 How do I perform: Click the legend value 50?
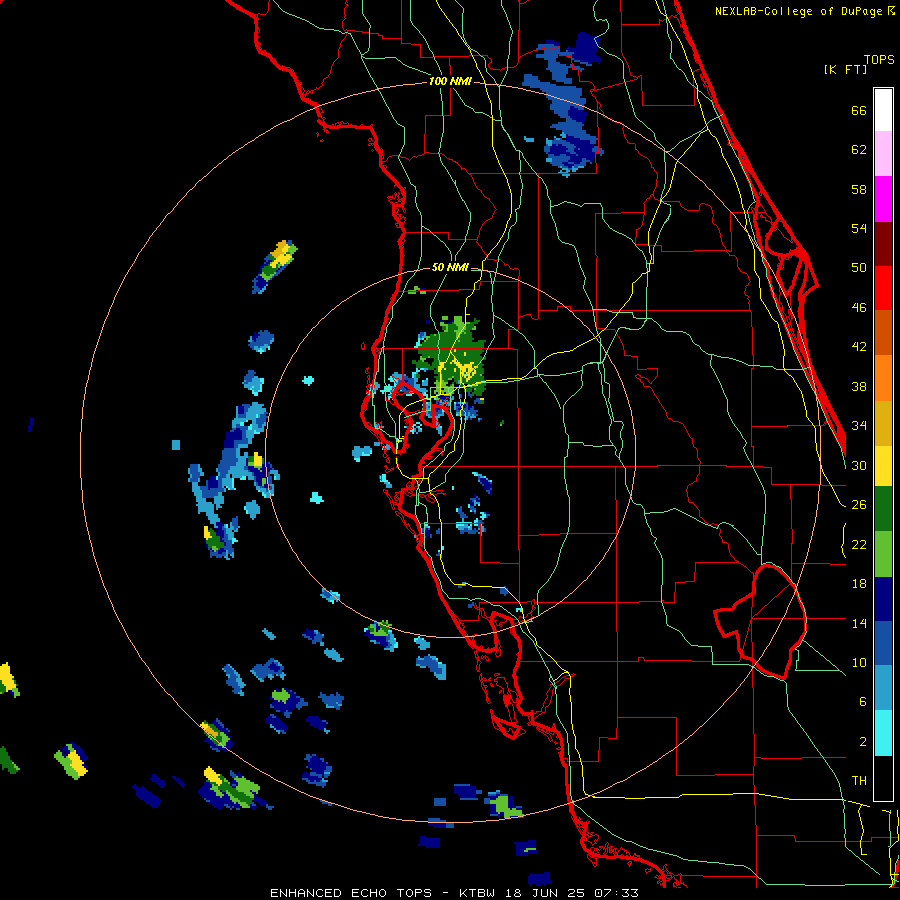[x=859, y=268]
